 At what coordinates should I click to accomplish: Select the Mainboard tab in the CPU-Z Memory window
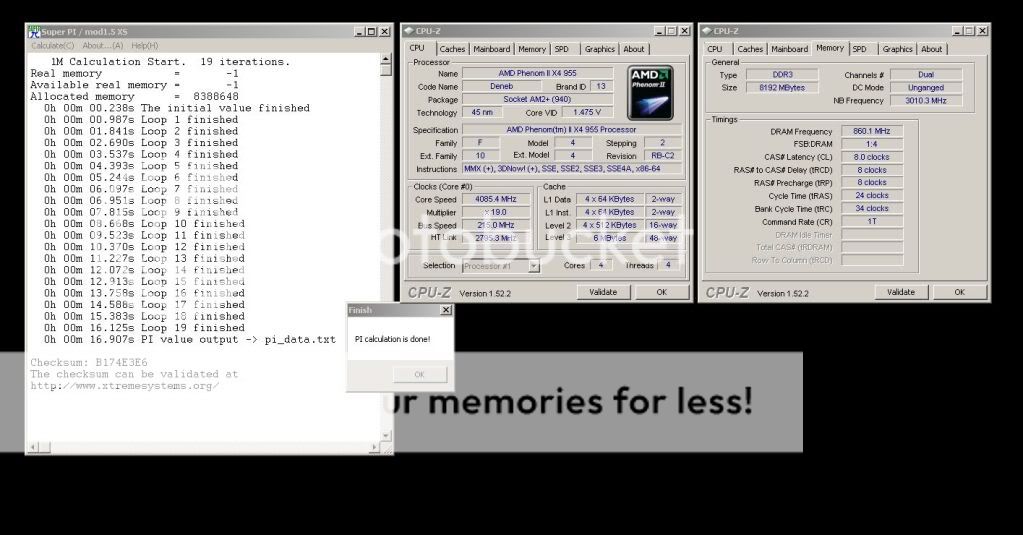click(x=789, y=49)
